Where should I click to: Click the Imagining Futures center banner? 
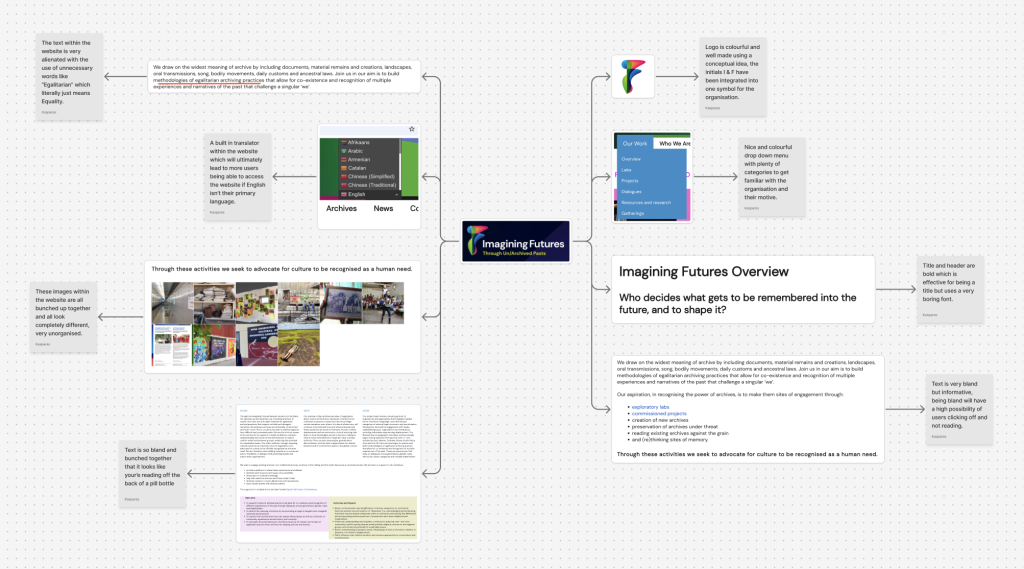515,242
